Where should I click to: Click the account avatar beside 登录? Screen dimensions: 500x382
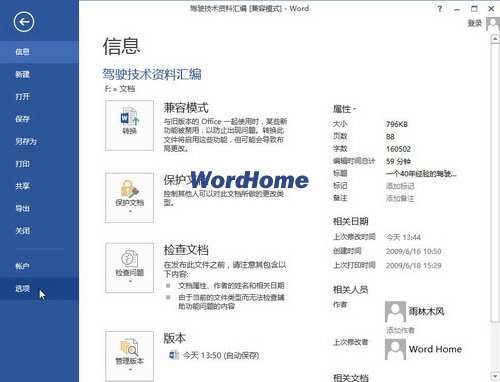pos(493,23)
